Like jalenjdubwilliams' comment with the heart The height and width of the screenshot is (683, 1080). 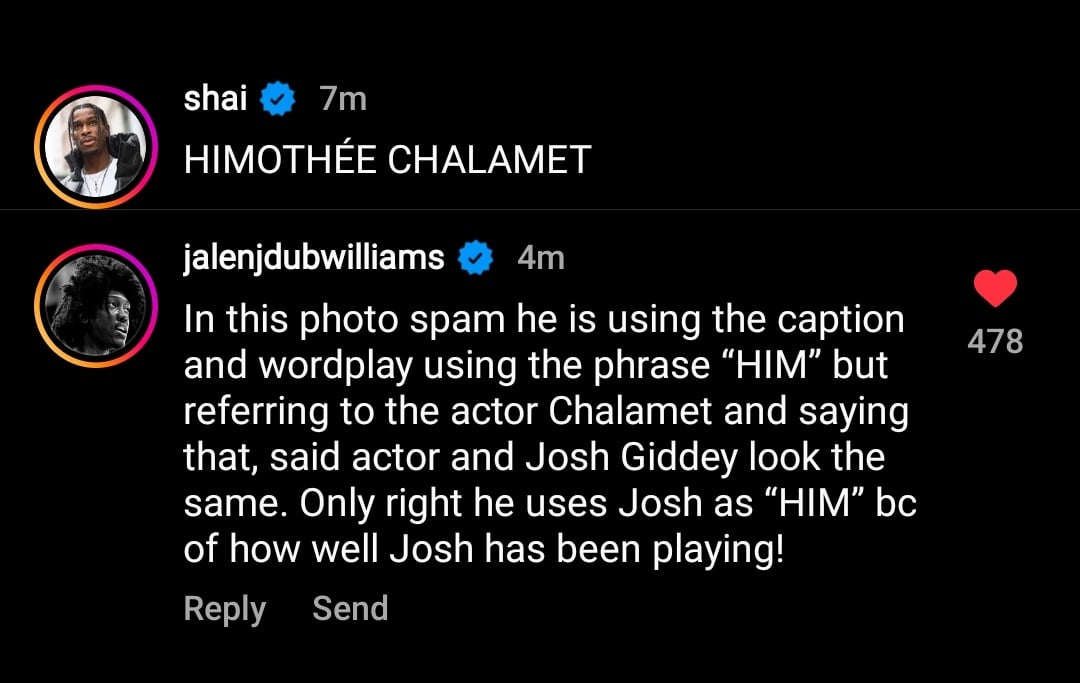pos(994,289)
